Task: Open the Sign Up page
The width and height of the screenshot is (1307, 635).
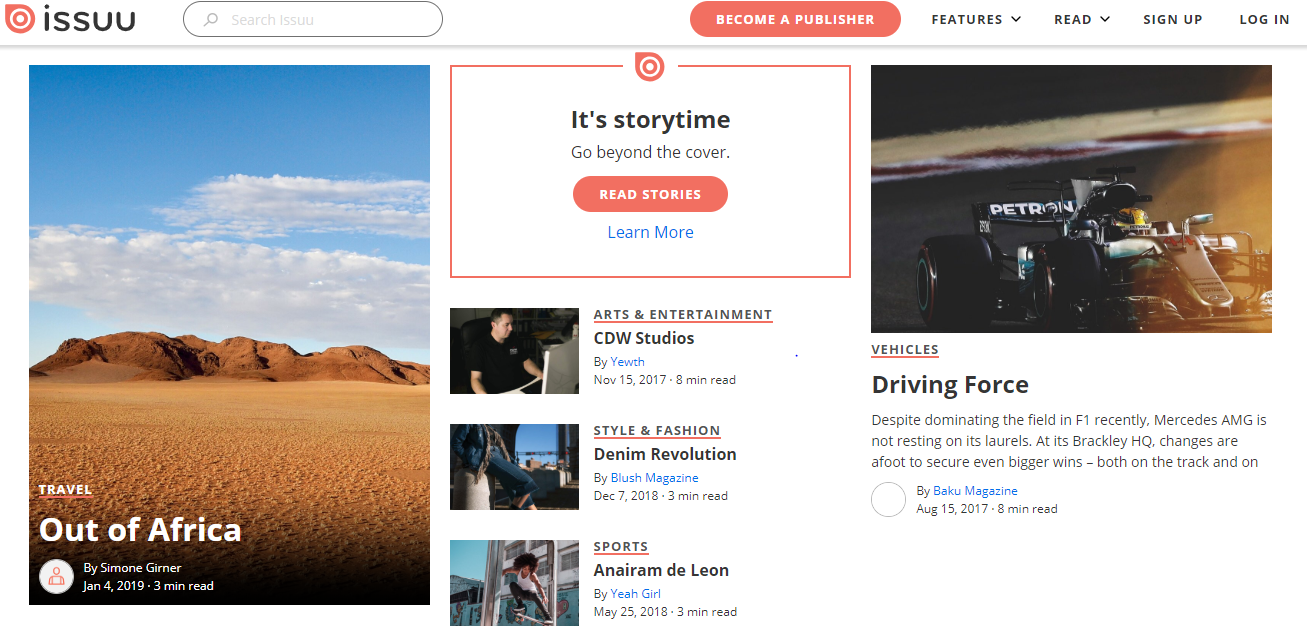Action: pyautogui.click(x=1173, y=19)
